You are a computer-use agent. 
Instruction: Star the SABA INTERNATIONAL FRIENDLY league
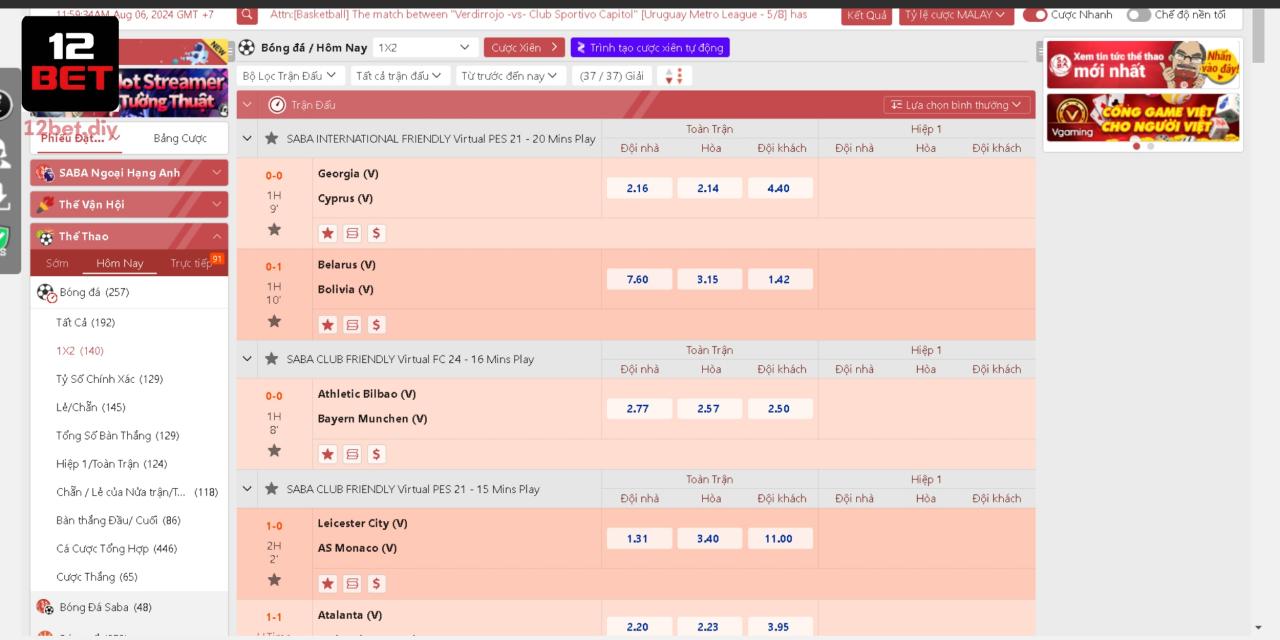tap(271, 139)
